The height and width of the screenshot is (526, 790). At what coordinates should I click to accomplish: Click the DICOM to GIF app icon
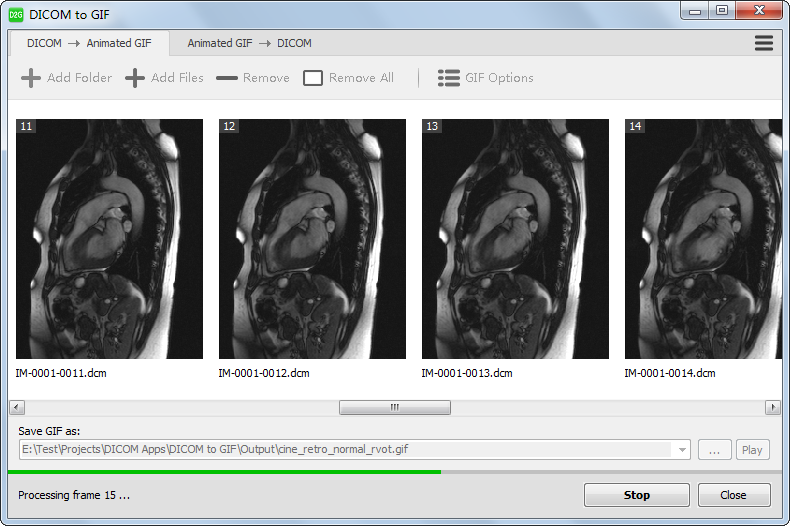[16, 14]
